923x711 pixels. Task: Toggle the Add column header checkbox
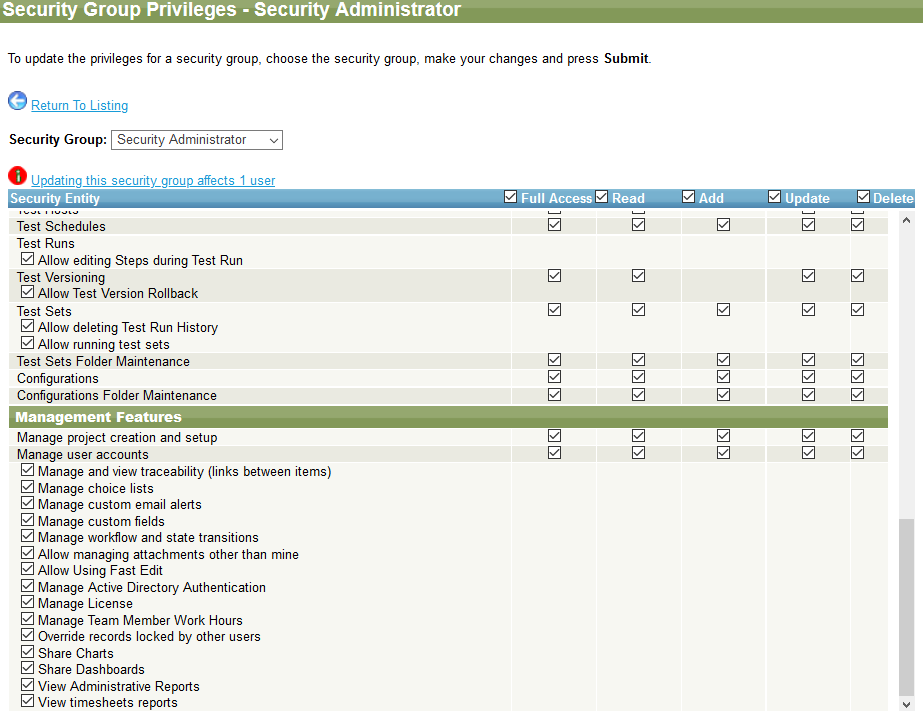click(x=689, y=197)
